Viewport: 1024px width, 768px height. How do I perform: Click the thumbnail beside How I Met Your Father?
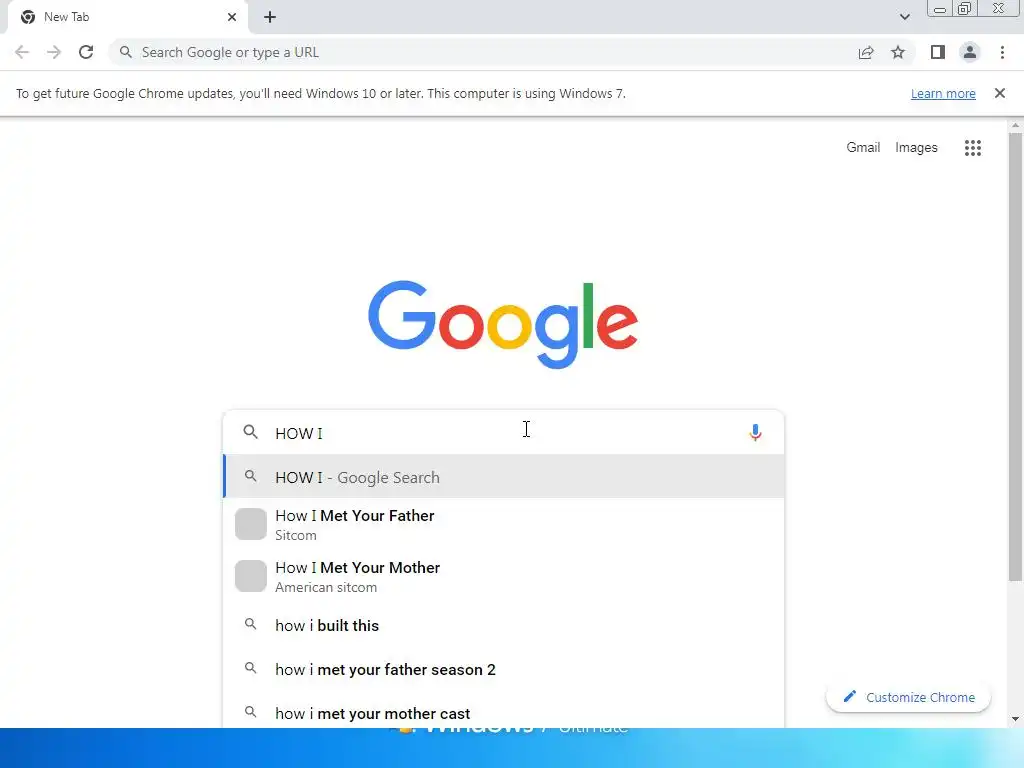tap(251, 524)
